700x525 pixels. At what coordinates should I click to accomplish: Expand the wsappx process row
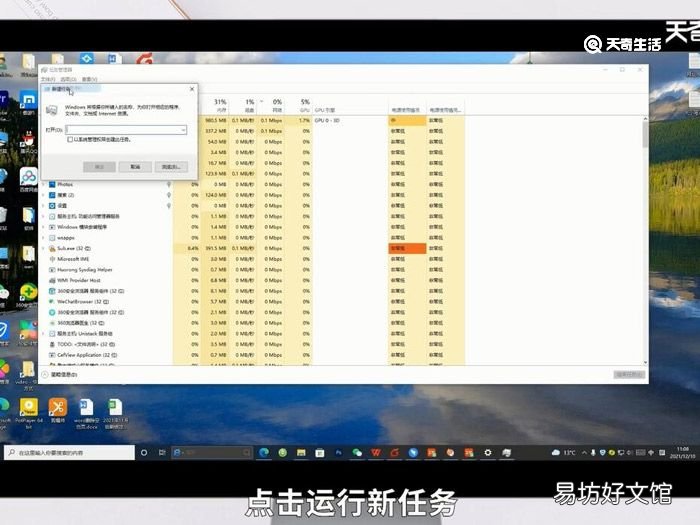pyautogui.click(x=44, y=238)
